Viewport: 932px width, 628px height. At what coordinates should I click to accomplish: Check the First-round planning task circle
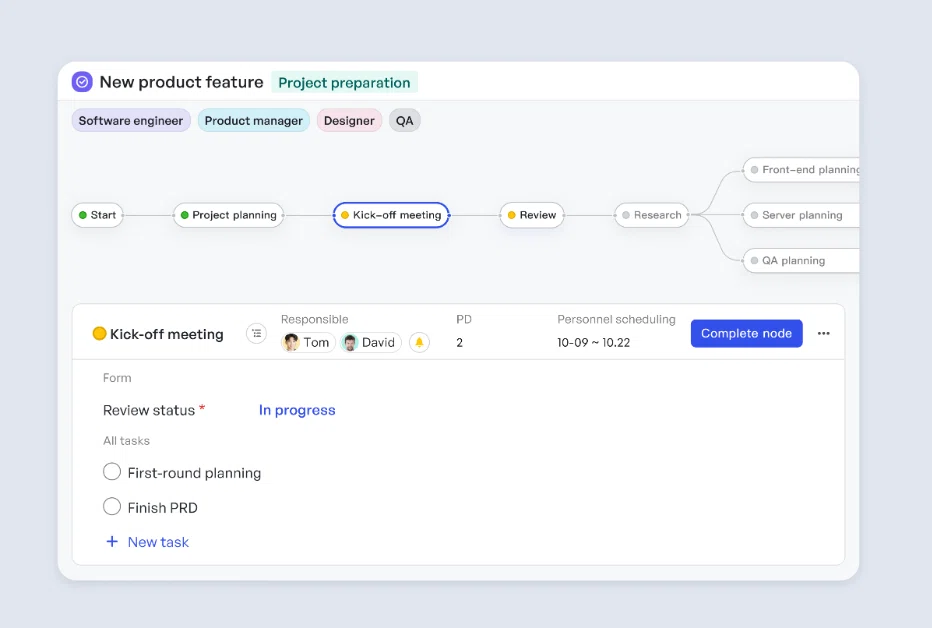(x=112, y=472)
